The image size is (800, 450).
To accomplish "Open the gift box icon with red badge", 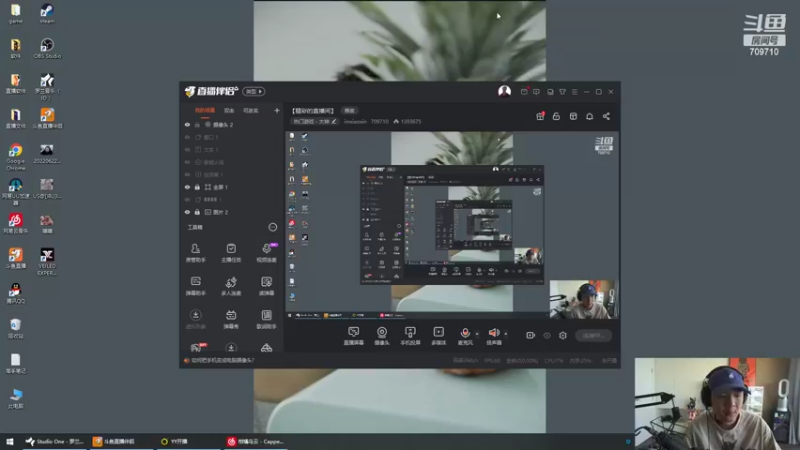I will click(540, 116).
